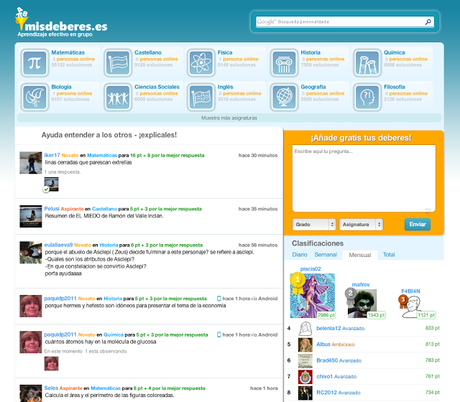Open the Inglés flag icon

coord(201,97)
